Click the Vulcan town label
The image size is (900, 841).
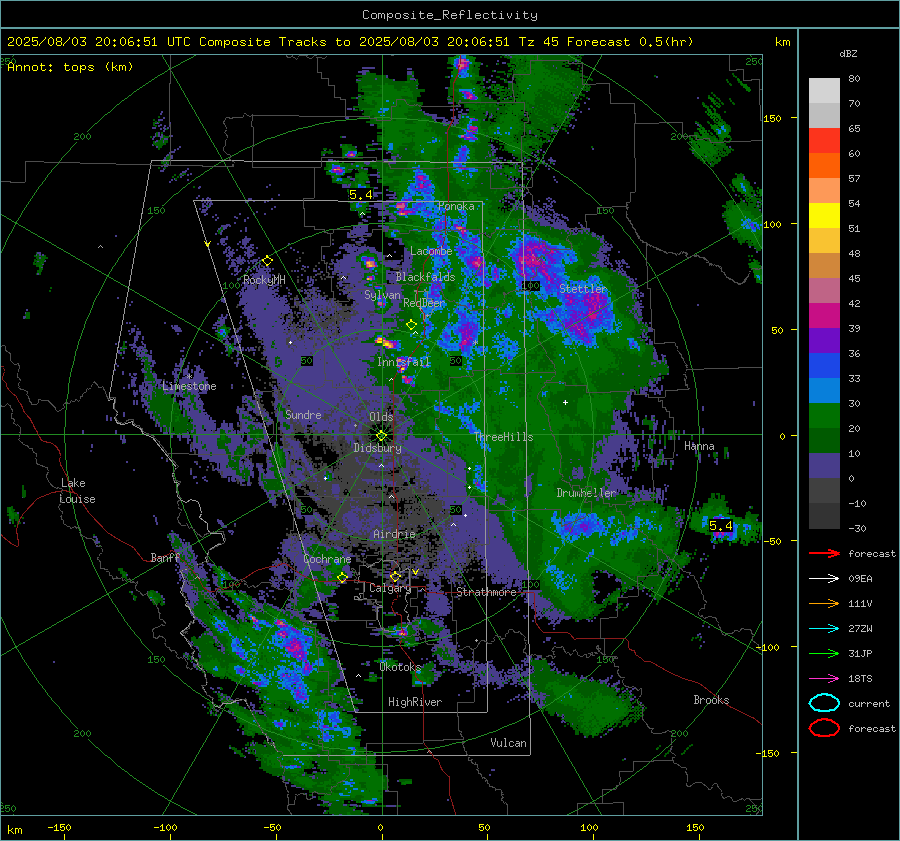(509, 743)
